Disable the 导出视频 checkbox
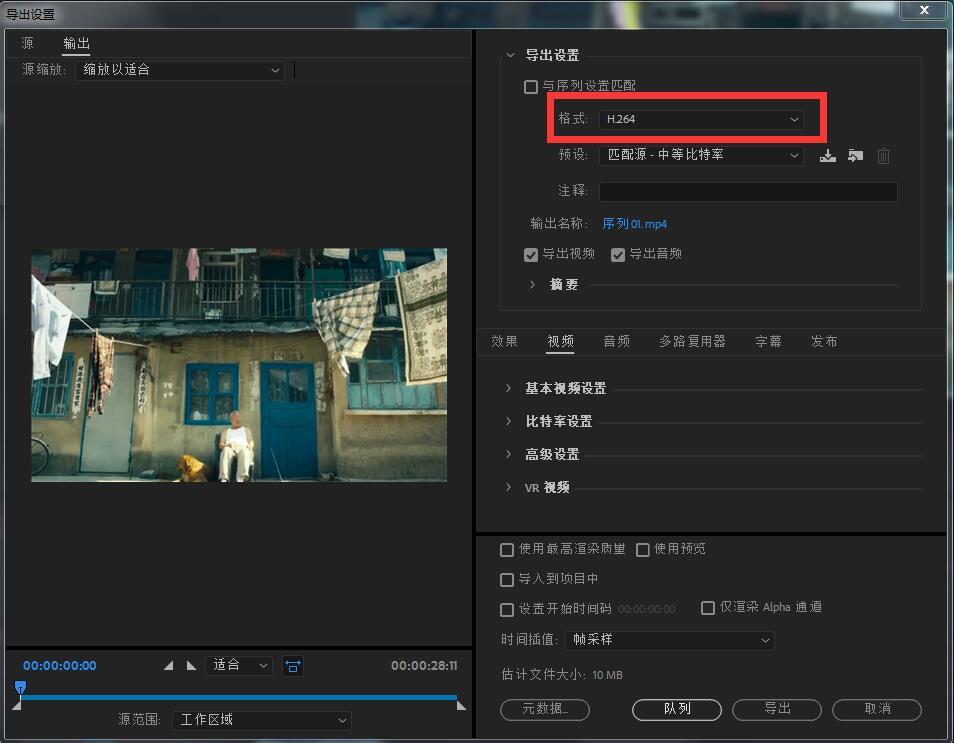This screenshot has width=954, height=743. [x=531, y=254]
